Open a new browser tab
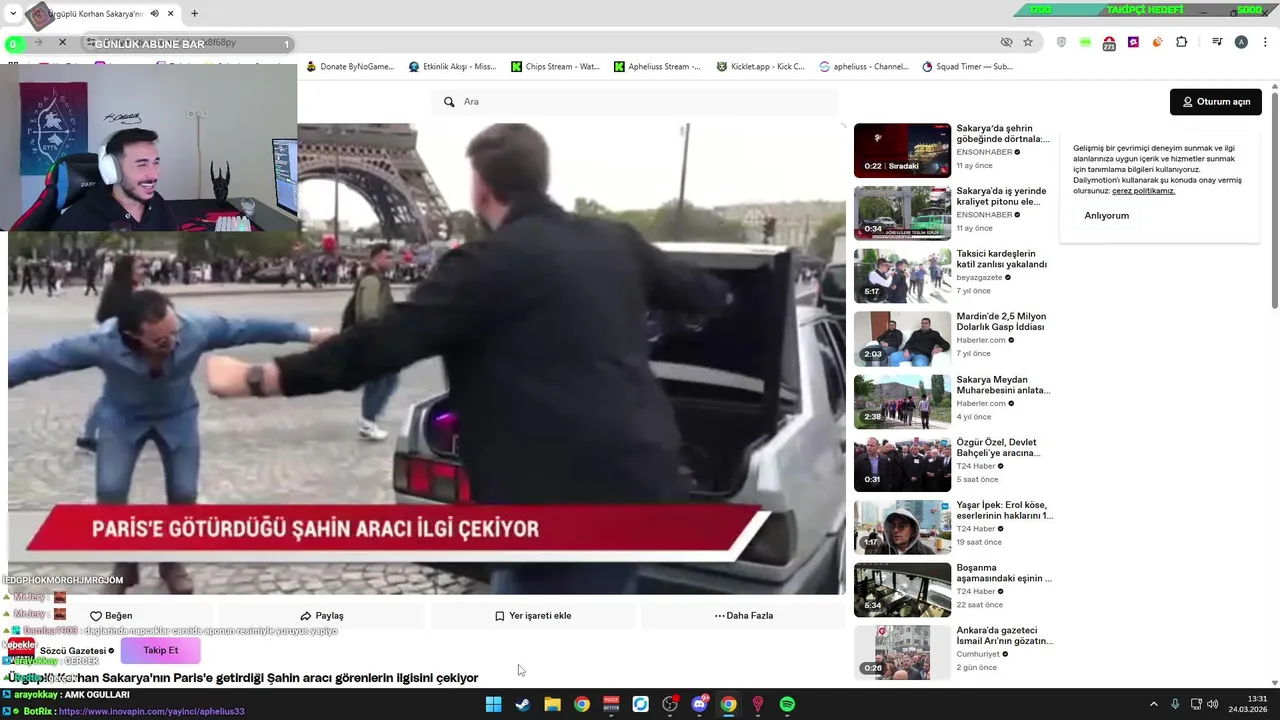This screenshot has height=720, width=1280. 194,14
